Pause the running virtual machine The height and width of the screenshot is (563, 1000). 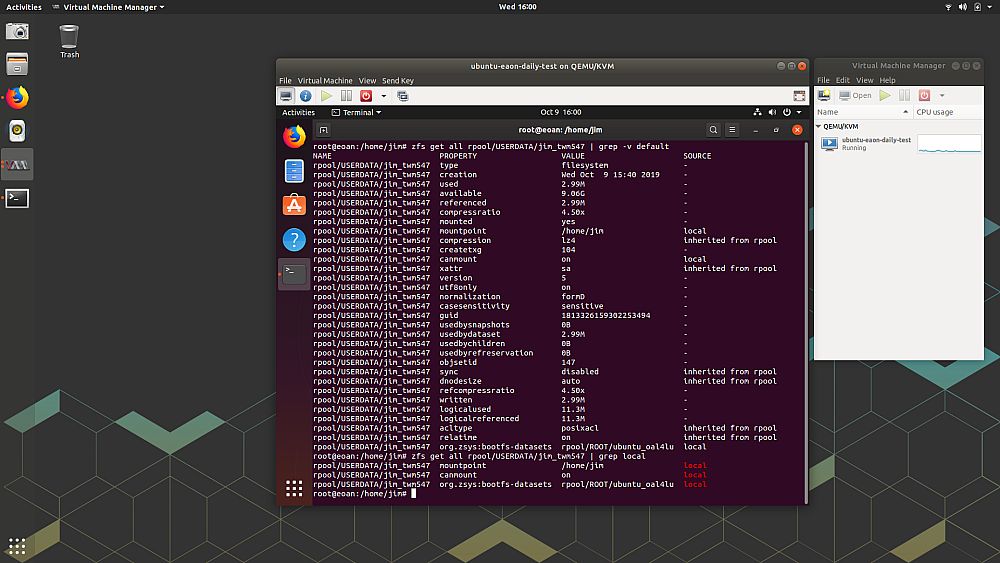click(346, 96)
